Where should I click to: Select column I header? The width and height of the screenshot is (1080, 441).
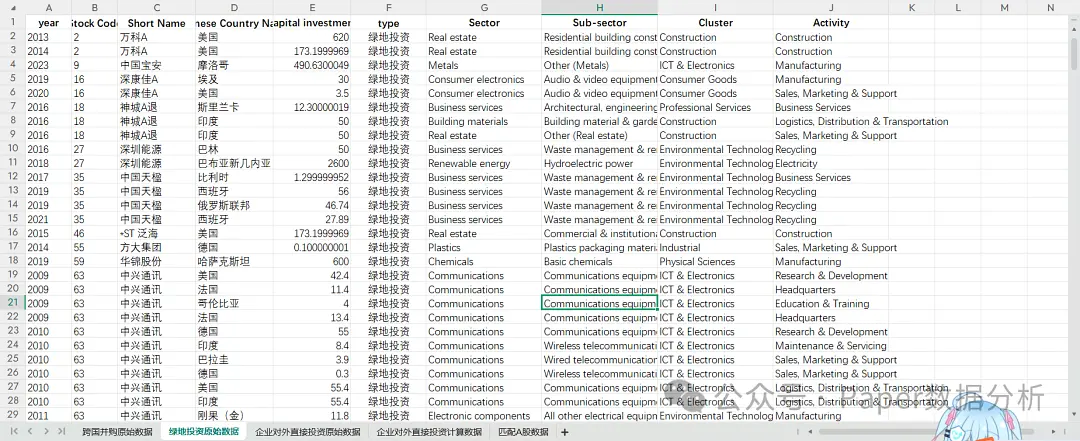pyautogui.click(x=715, y=8)
